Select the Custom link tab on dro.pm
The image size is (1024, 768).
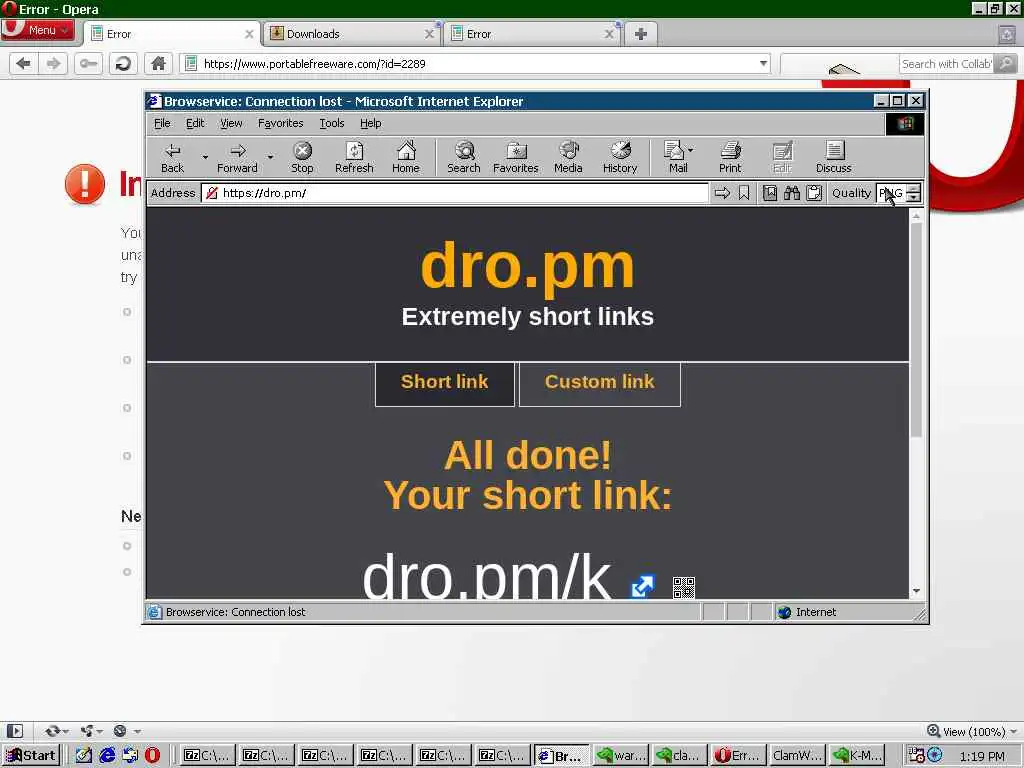600,383
